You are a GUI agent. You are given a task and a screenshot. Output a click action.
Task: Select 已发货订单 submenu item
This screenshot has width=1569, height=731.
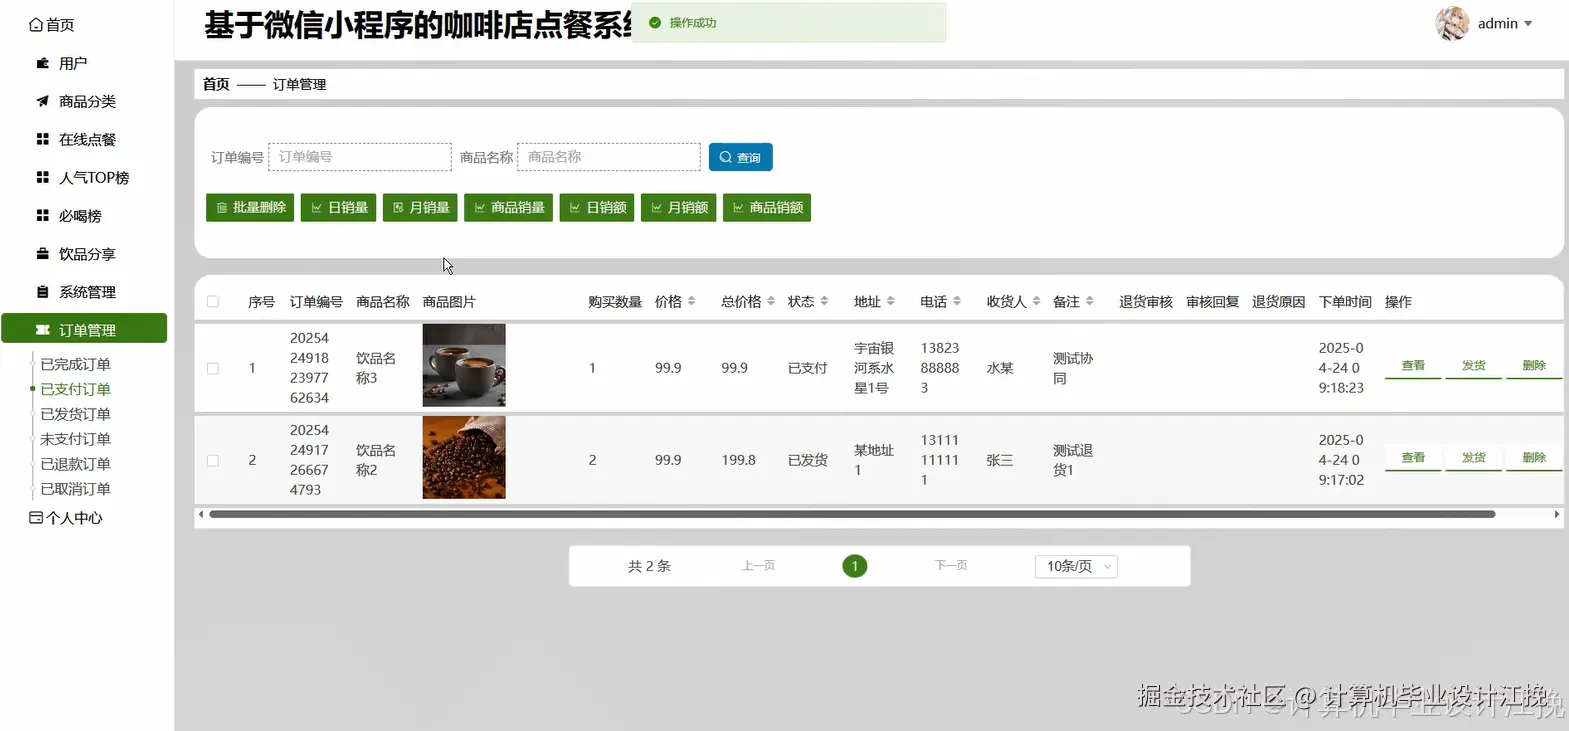pyautogui.click(x=75, y=414)
